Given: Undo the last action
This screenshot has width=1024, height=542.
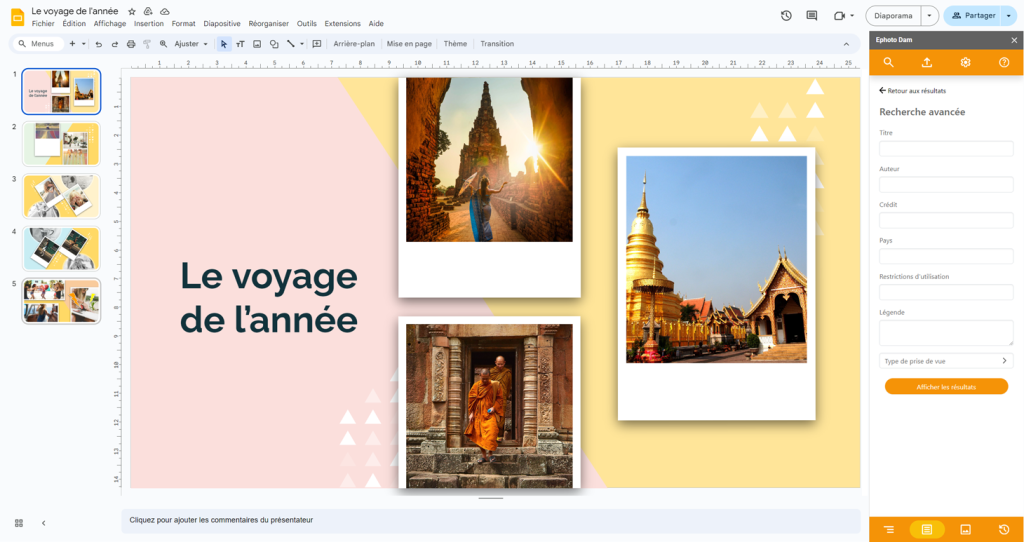Looking at the screenshot, I should 99,44.
